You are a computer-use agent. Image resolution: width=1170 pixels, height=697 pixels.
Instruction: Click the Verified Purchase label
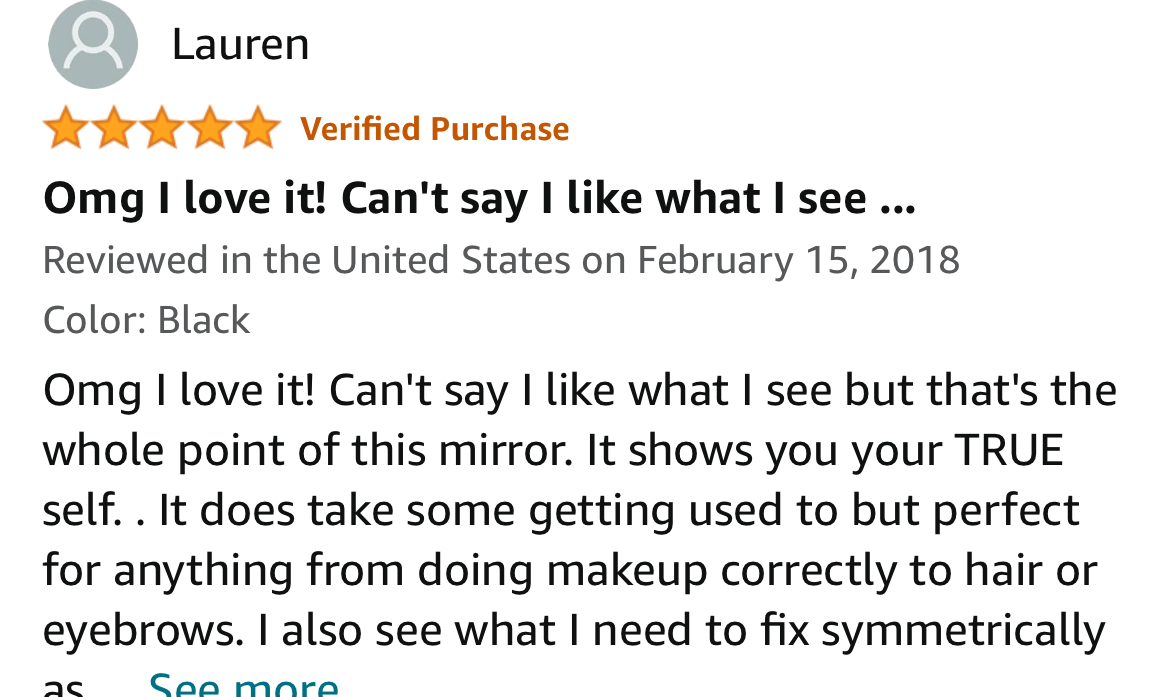(x=434, y=129)
